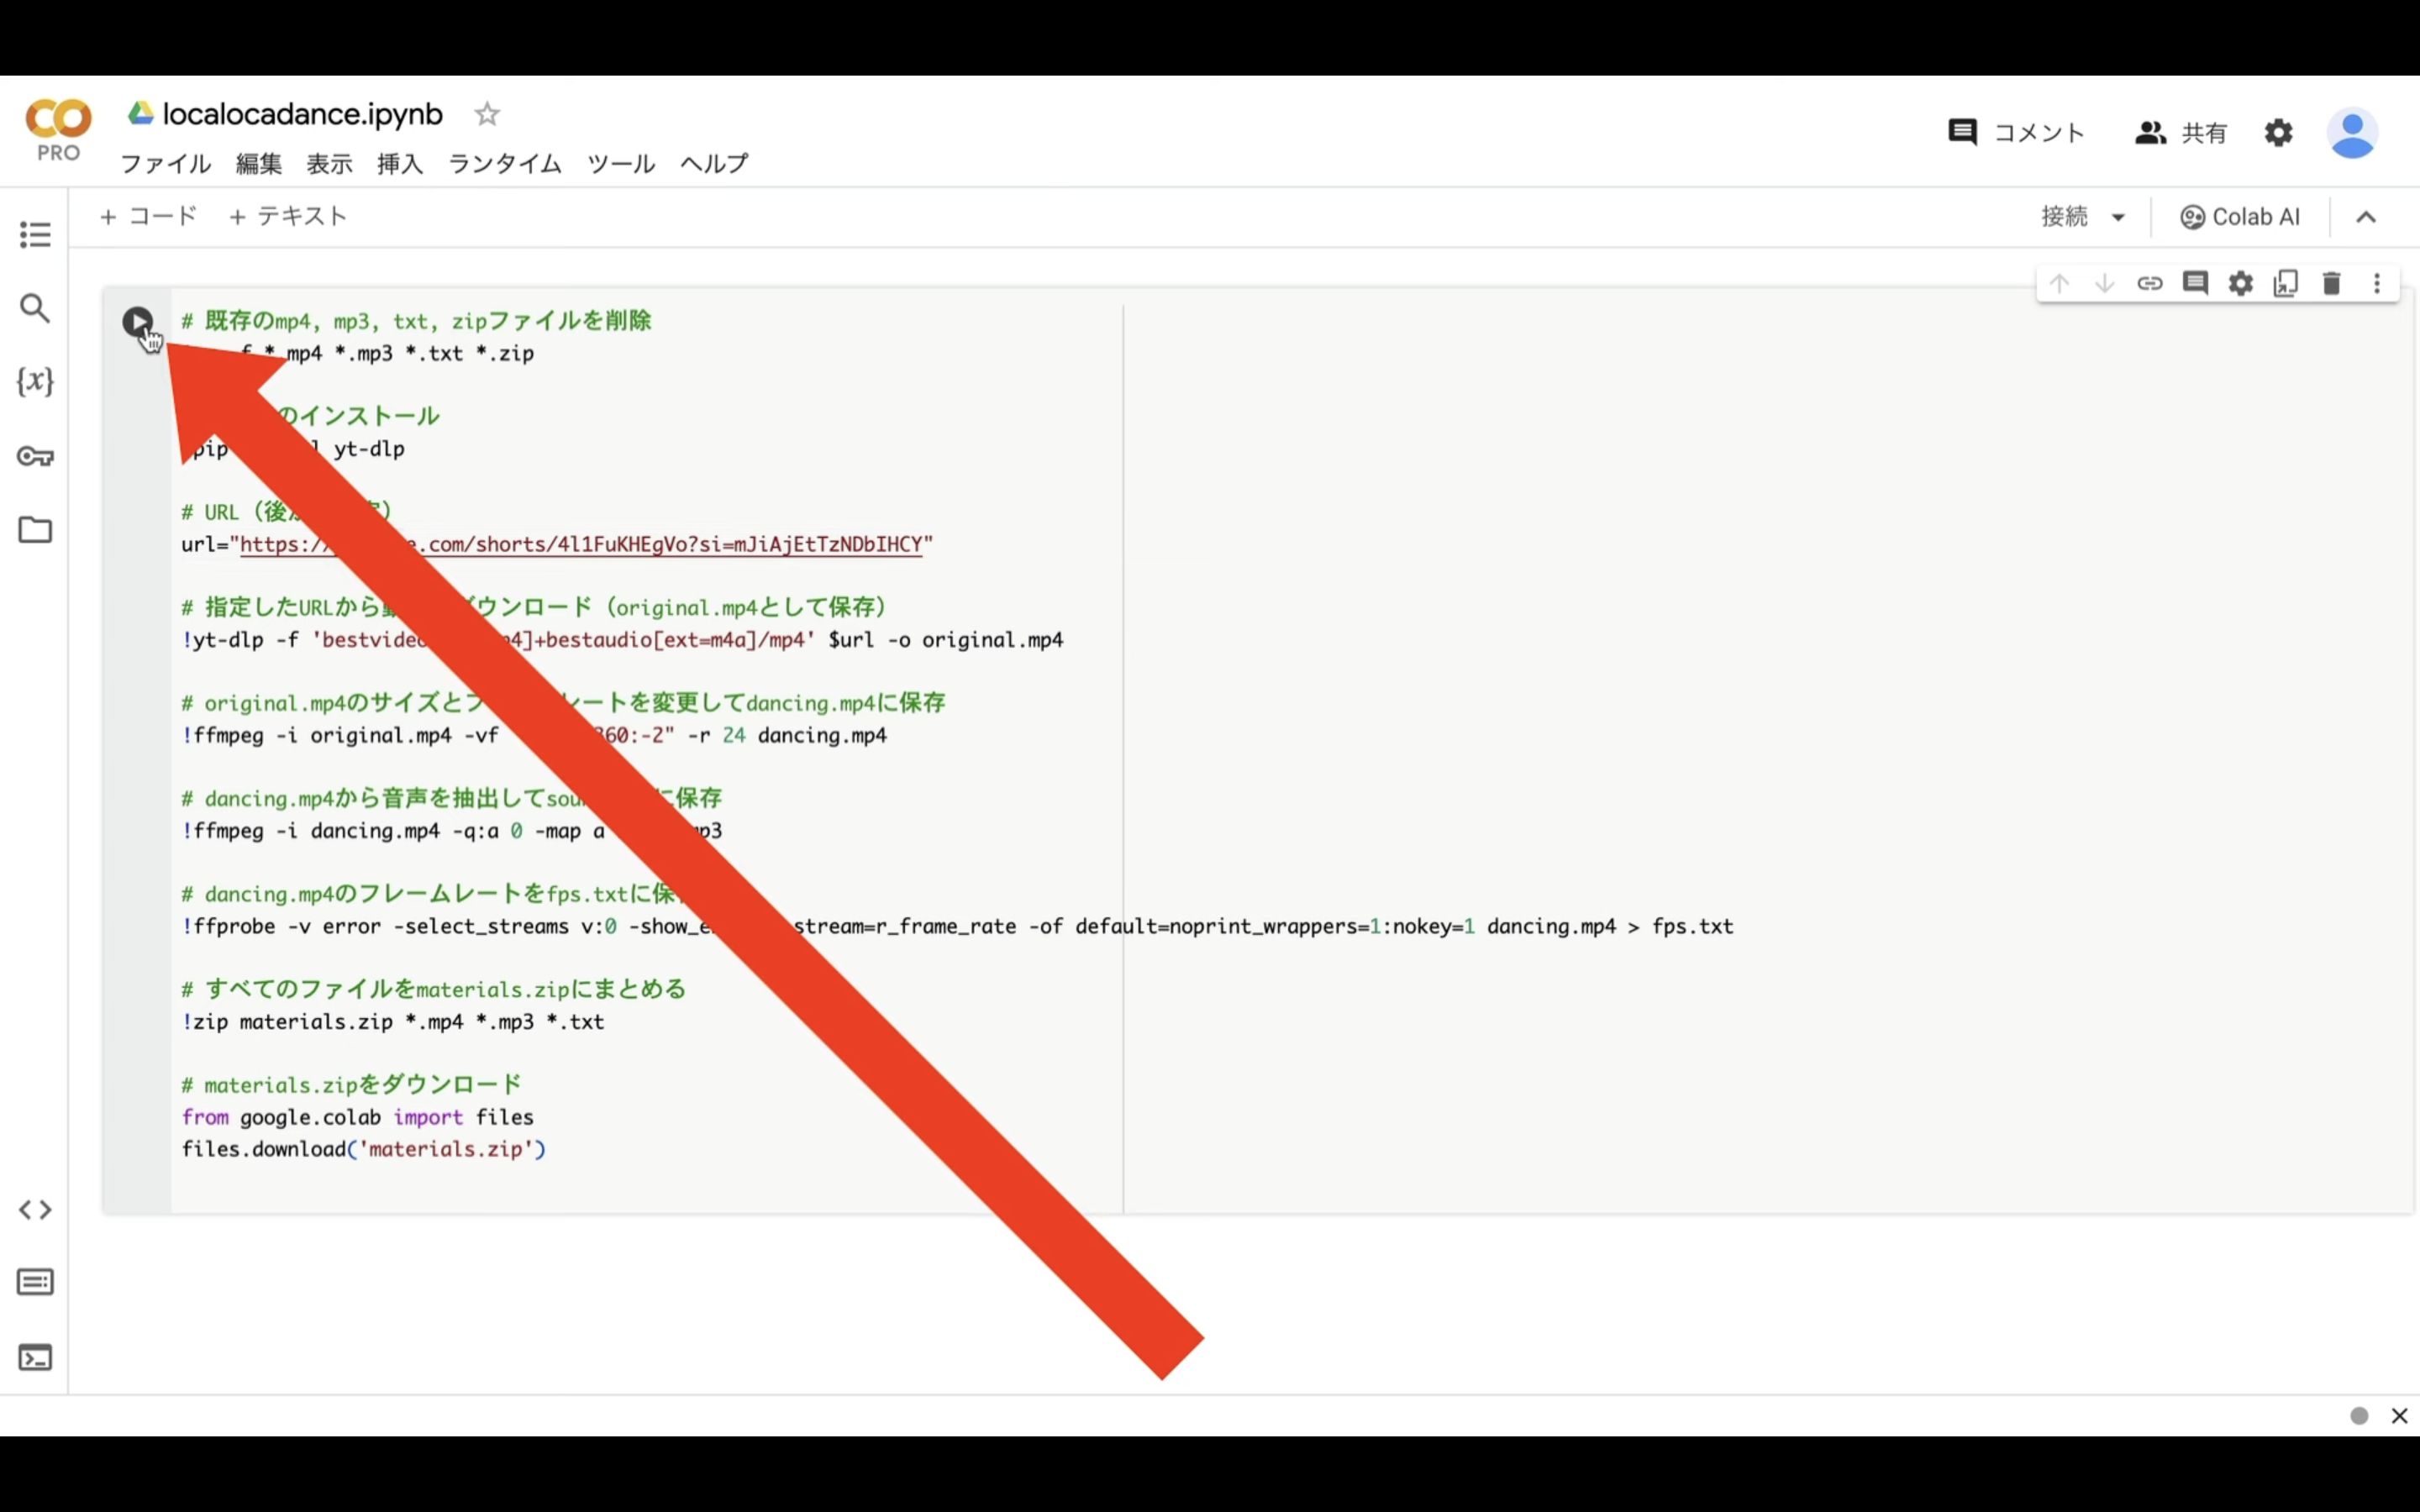Click the Google Drive icon beside filename
The height and width of the screenshot is (1512, 2420).
tap(141, 114)
